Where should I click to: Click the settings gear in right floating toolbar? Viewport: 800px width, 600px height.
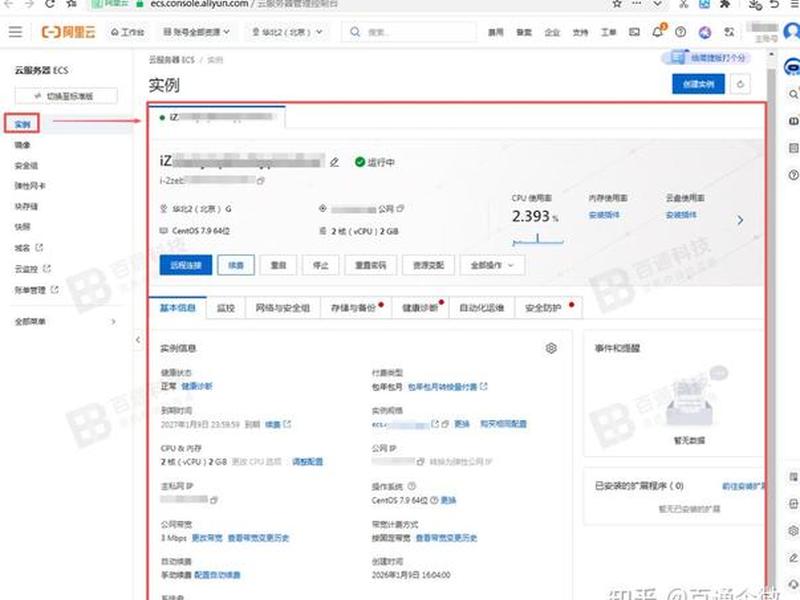point(793,531)
